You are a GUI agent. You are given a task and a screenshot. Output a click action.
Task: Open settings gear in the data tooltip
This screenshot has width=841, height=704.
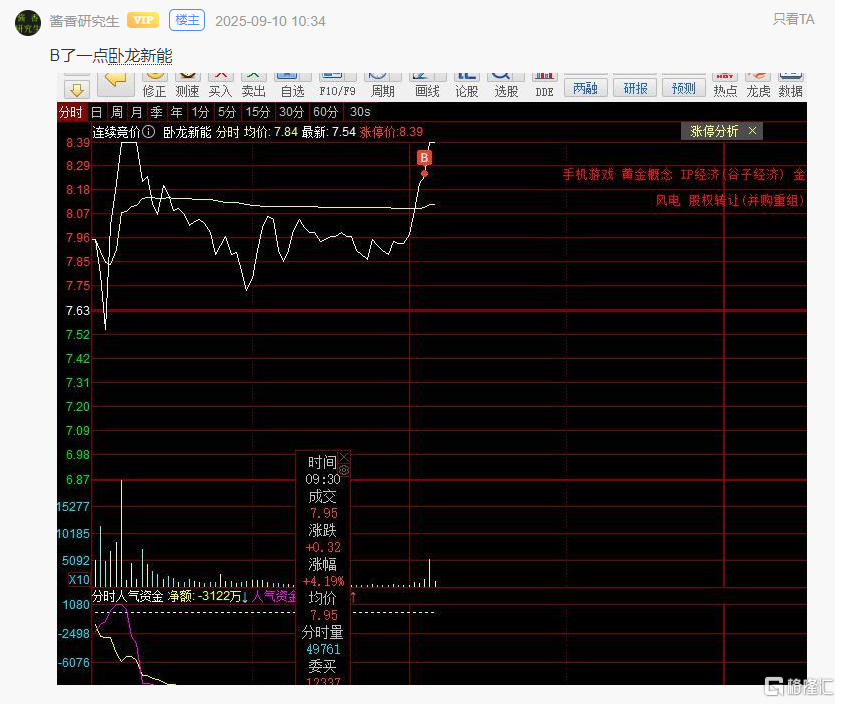coord(344,469)
